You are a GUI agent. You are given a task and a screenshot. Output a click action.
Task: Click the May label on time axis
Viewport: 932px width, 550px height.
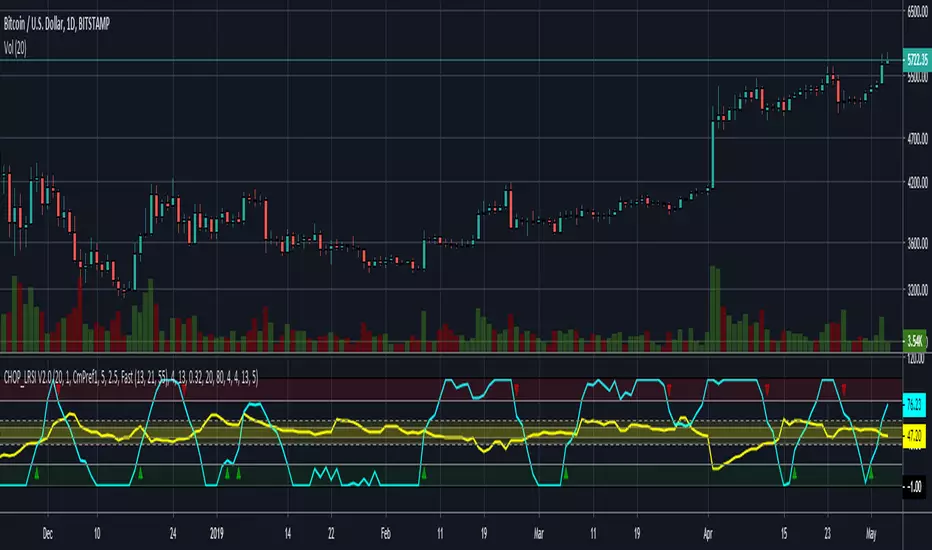click(871, 534)
